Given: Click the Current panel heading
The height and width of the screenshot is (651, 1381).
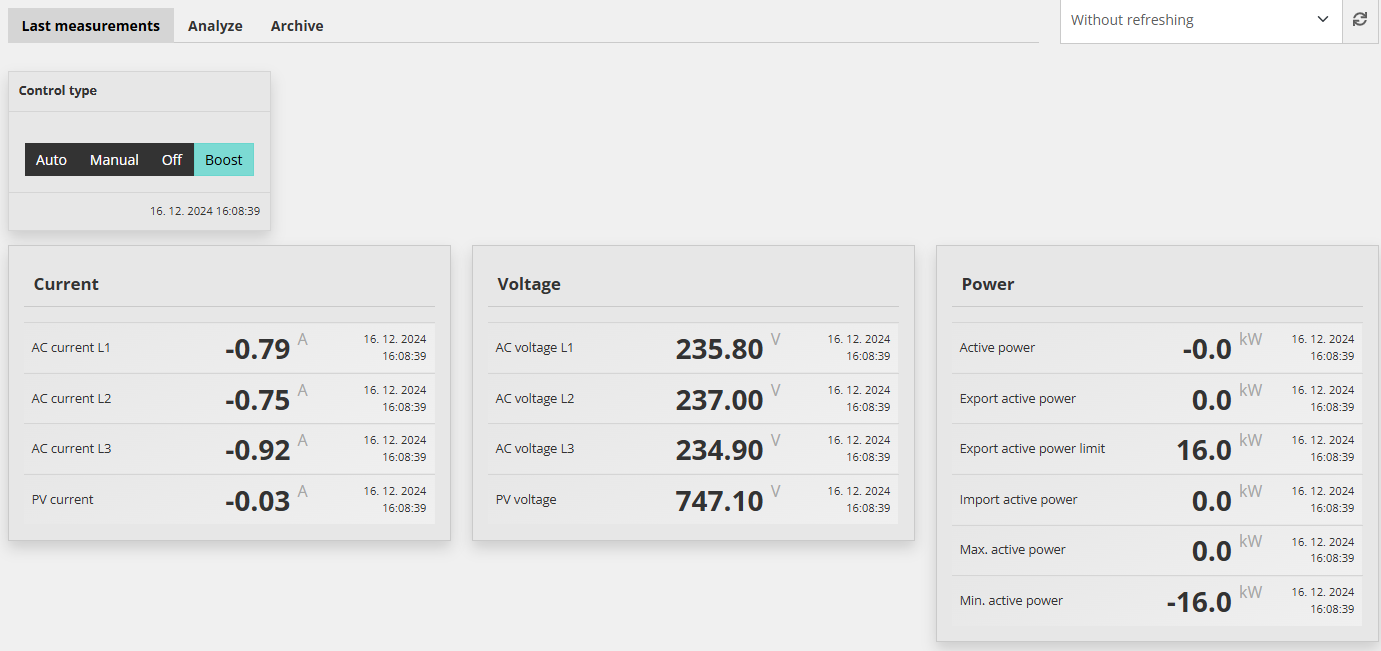Looking at the screenshot, I should point(66,284).
